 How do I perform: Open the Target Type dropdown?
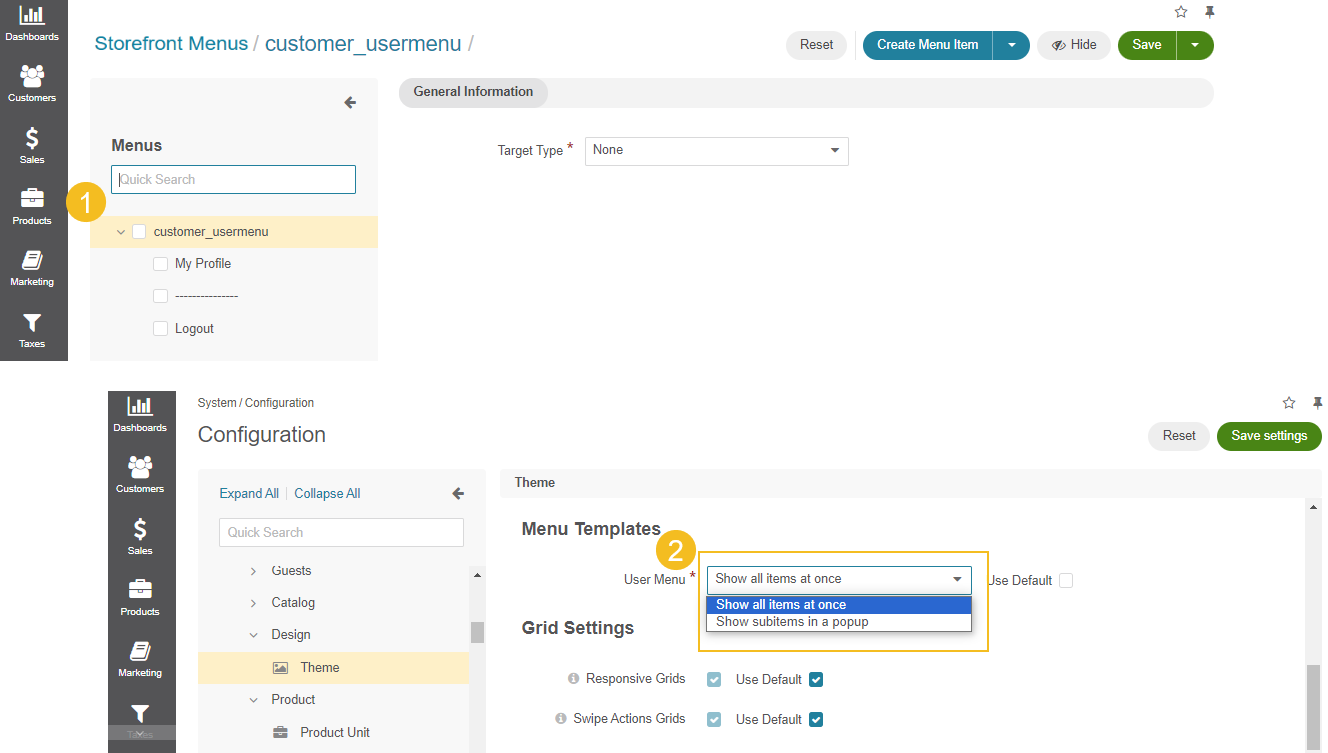pyautogui.click(x=716, y=151)
